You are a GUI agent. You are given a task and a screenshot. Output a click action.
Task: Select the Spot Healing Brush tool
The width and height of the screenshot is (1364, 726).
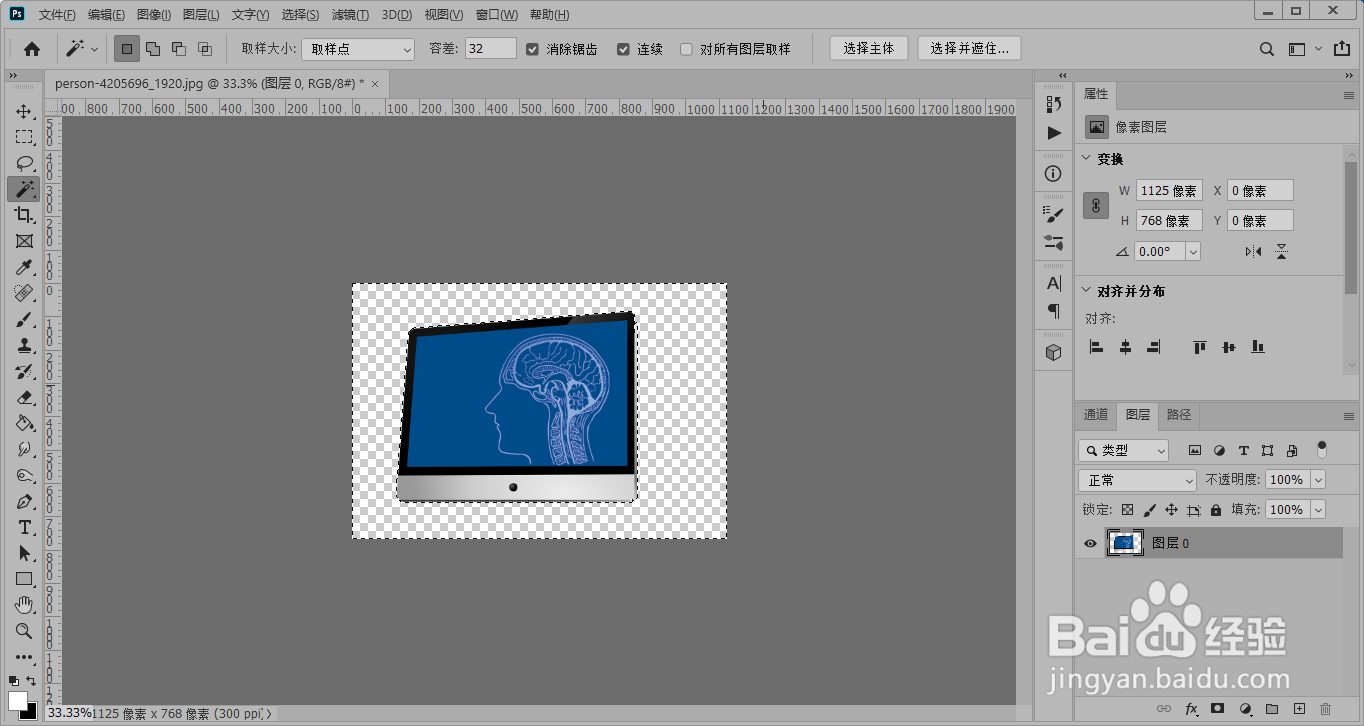pyautogui.click(x=24, y=293)
